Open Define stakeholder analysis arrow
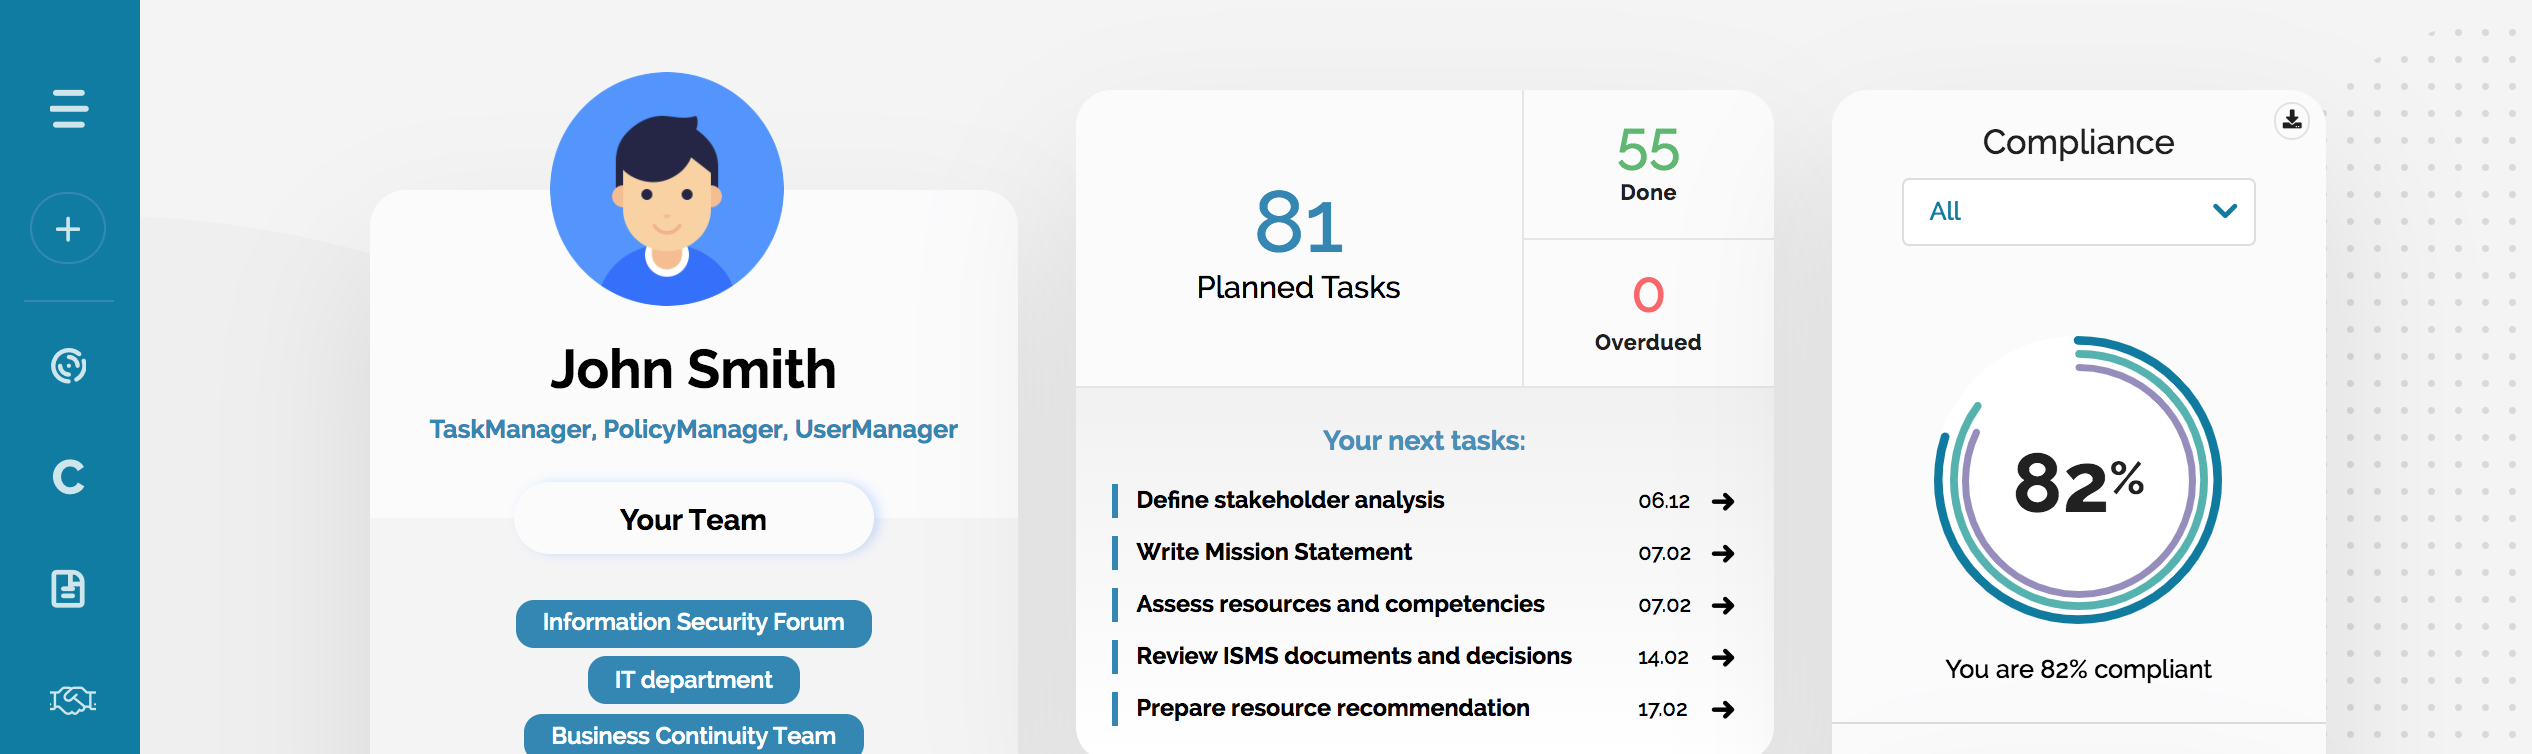The image size is (2532, 754). 1723,501
